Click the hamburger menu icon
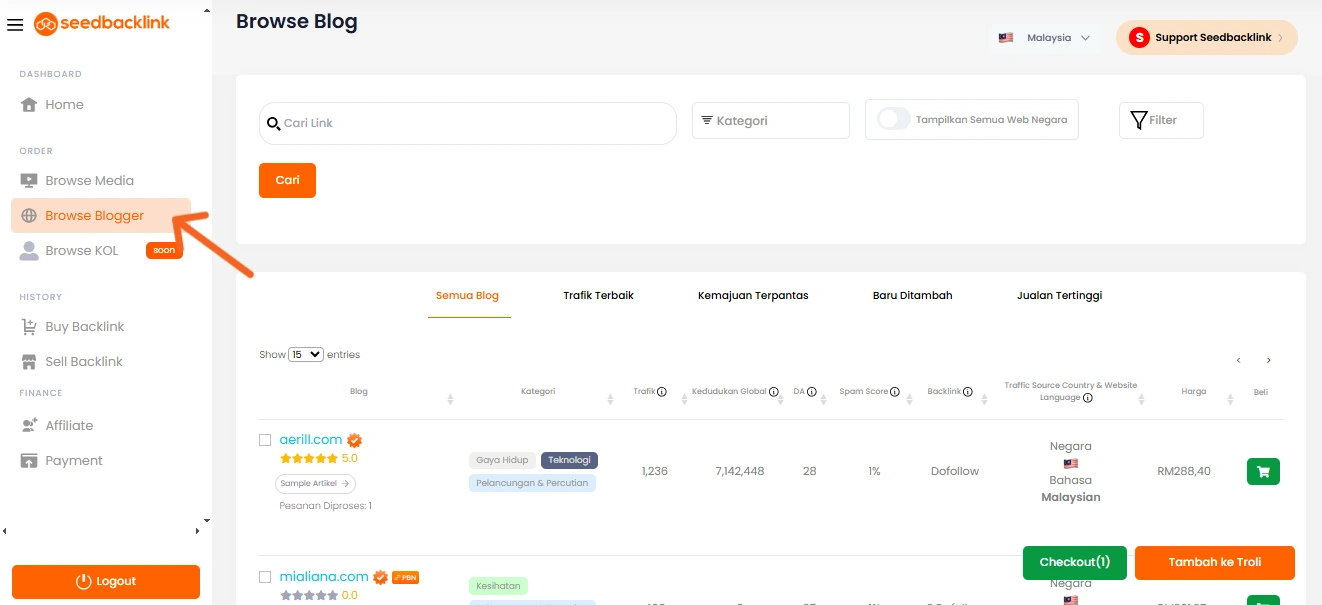This screenshot has width=1322, height=605. pyautogui.click(x=15, y=25)
